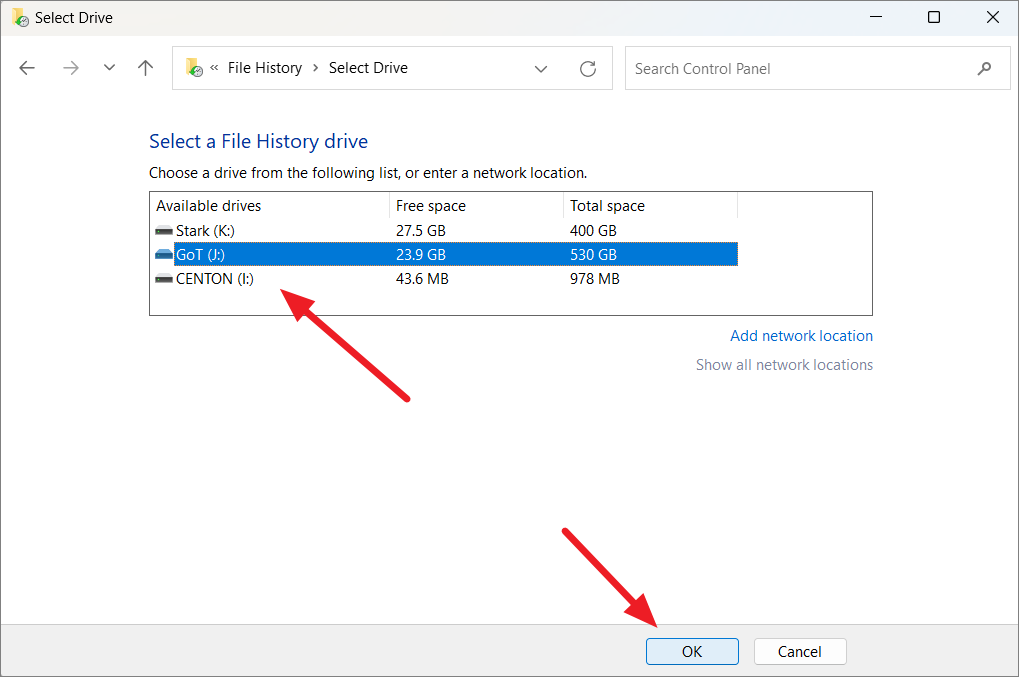
Task: Open the File History breadcrumb item
Action: [265, 67]
